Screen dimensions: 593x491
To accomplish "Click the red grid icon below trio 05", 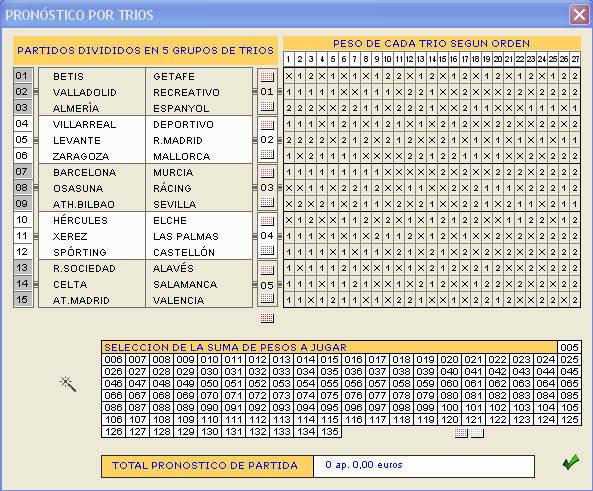I will [267, 318].
